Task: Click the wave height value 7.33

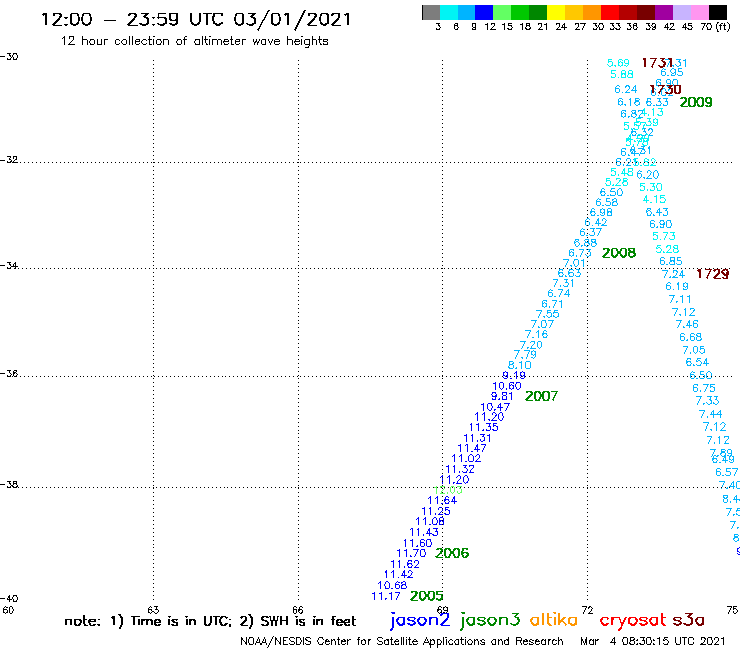Action: pyautogui.click(x=707, y=400)
